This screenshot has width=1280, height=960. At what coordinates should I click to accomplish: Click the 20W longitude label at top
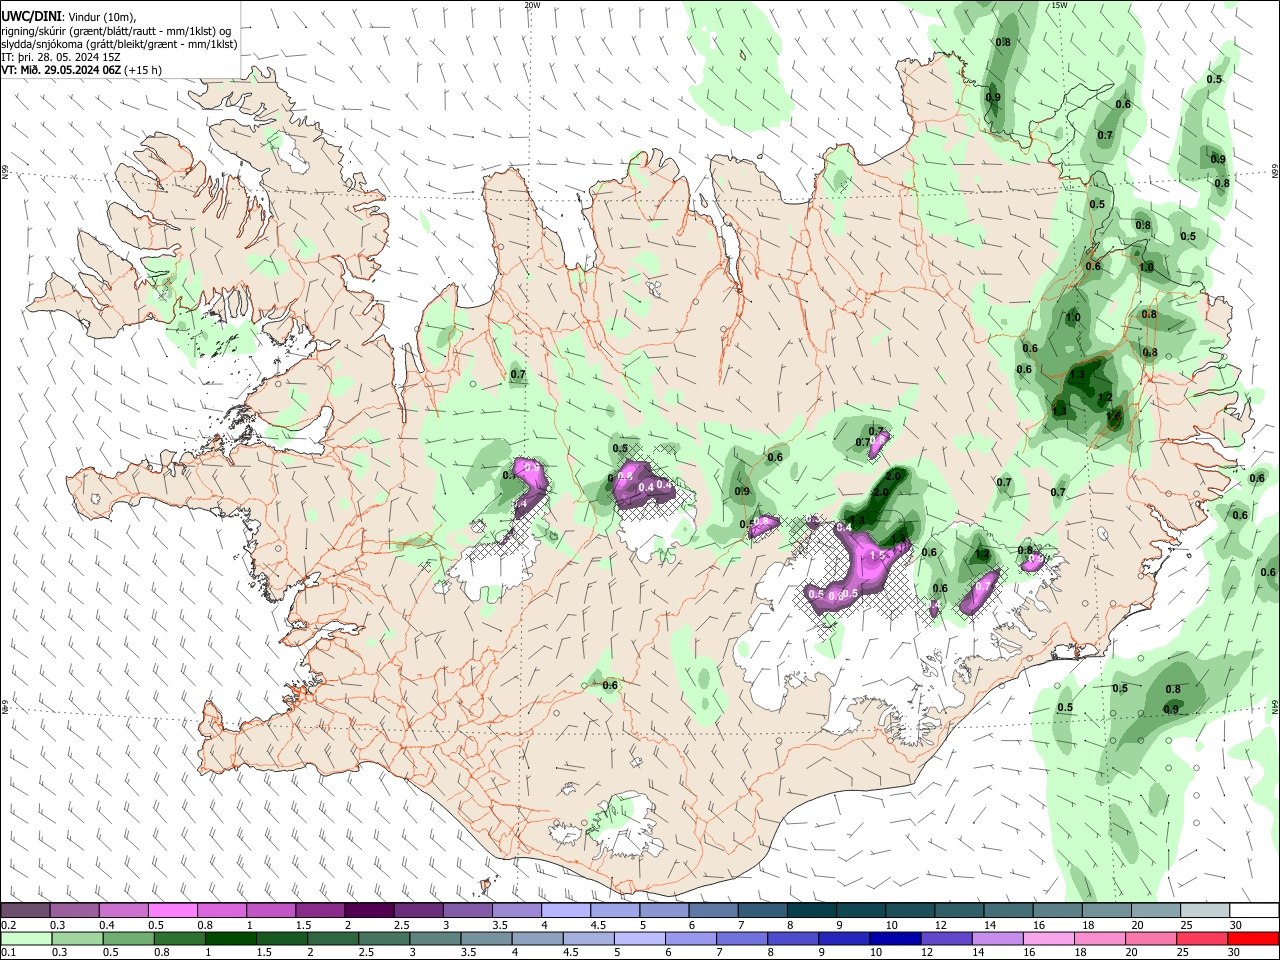coord(532,5)
